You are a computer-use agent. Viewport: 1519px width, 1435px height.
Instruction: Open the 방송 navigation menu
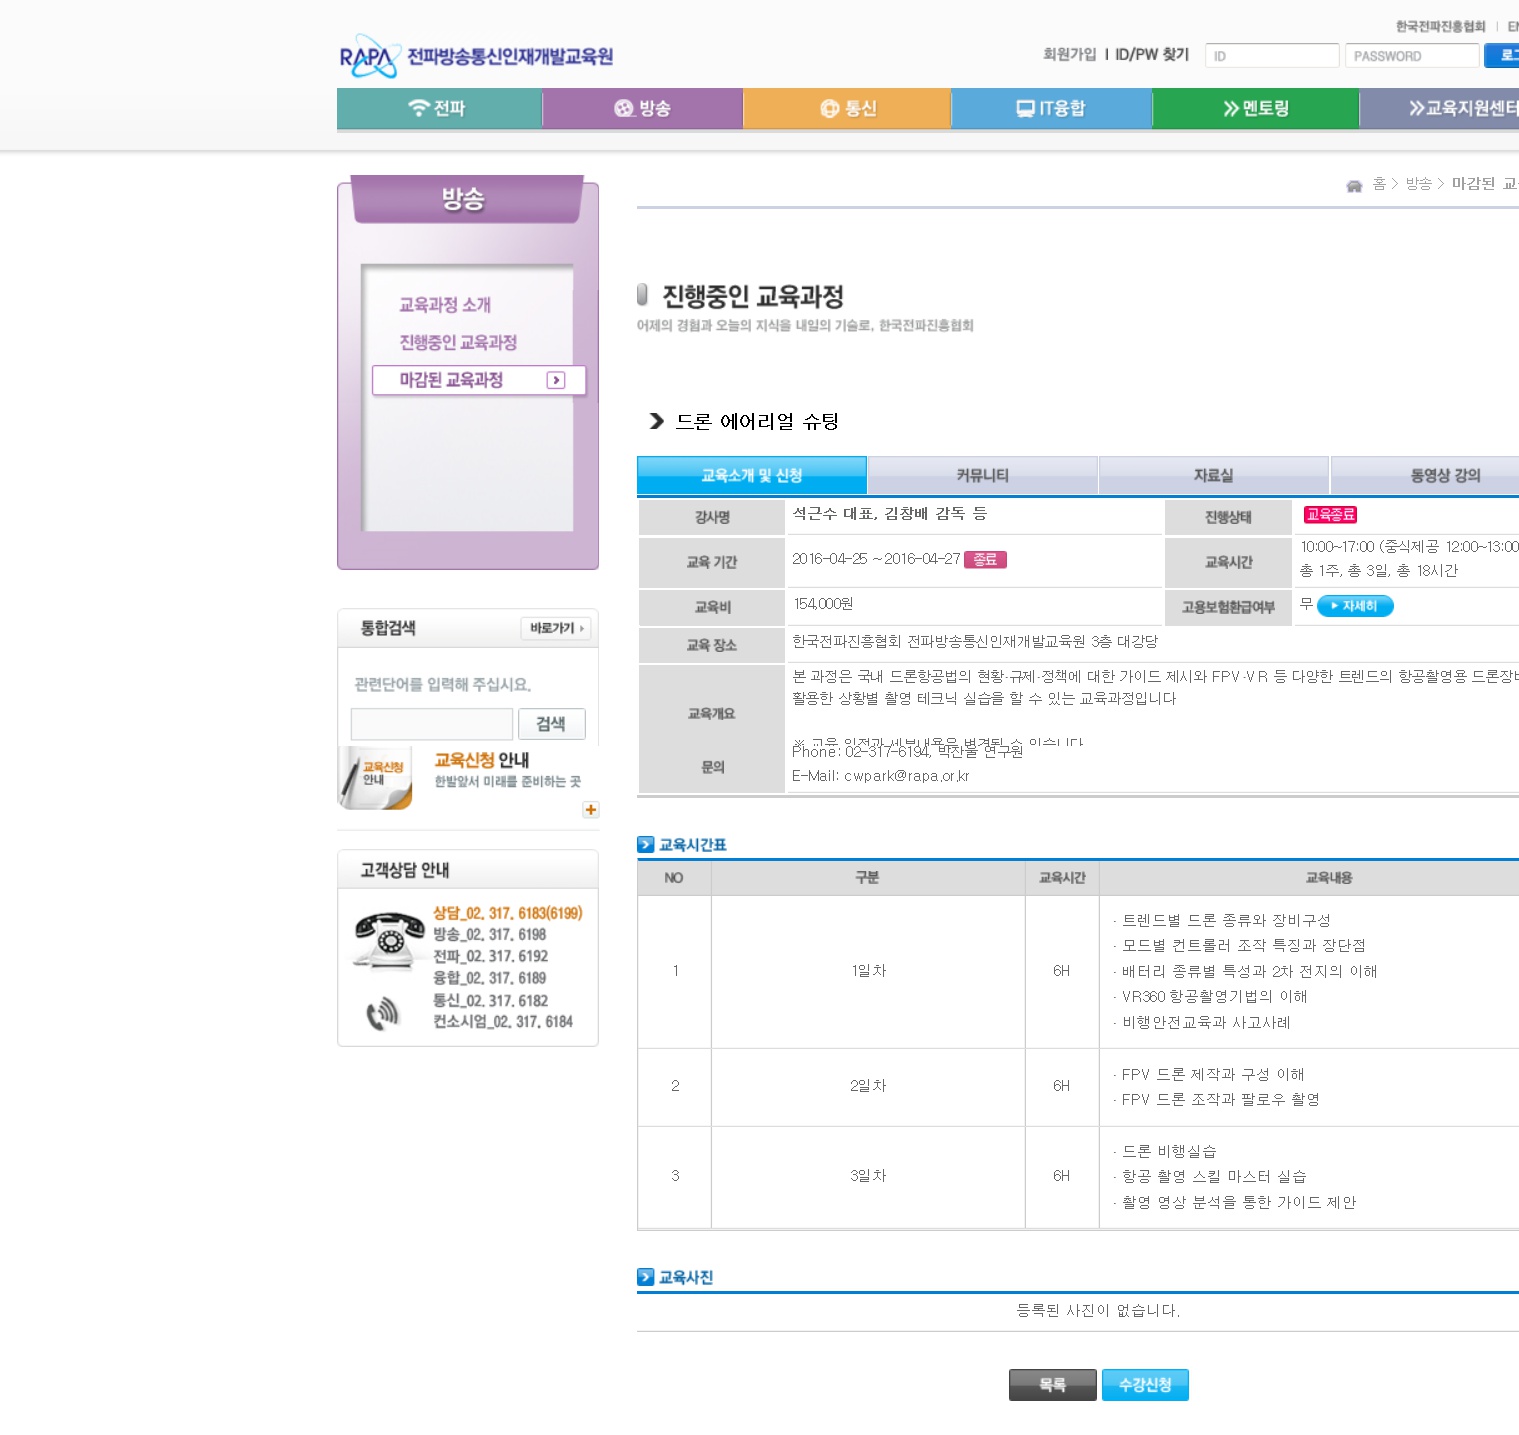[x=642, y=108]
